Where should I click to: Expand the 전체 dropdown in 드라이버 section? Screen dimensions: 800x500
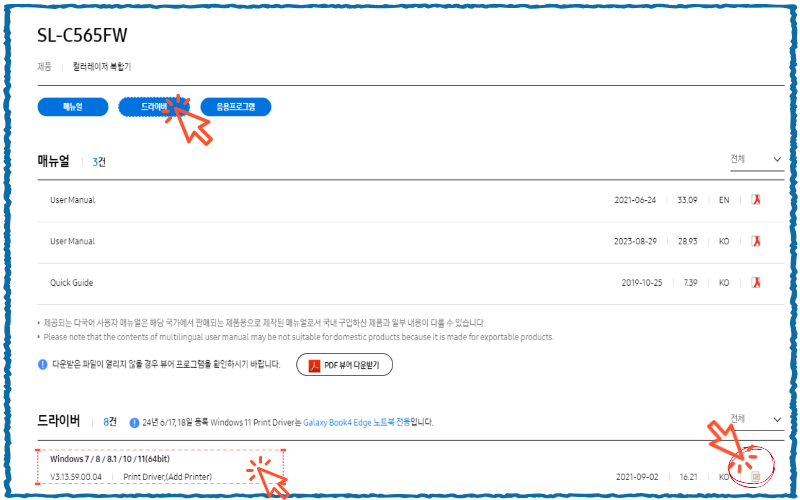coord(757,419)
